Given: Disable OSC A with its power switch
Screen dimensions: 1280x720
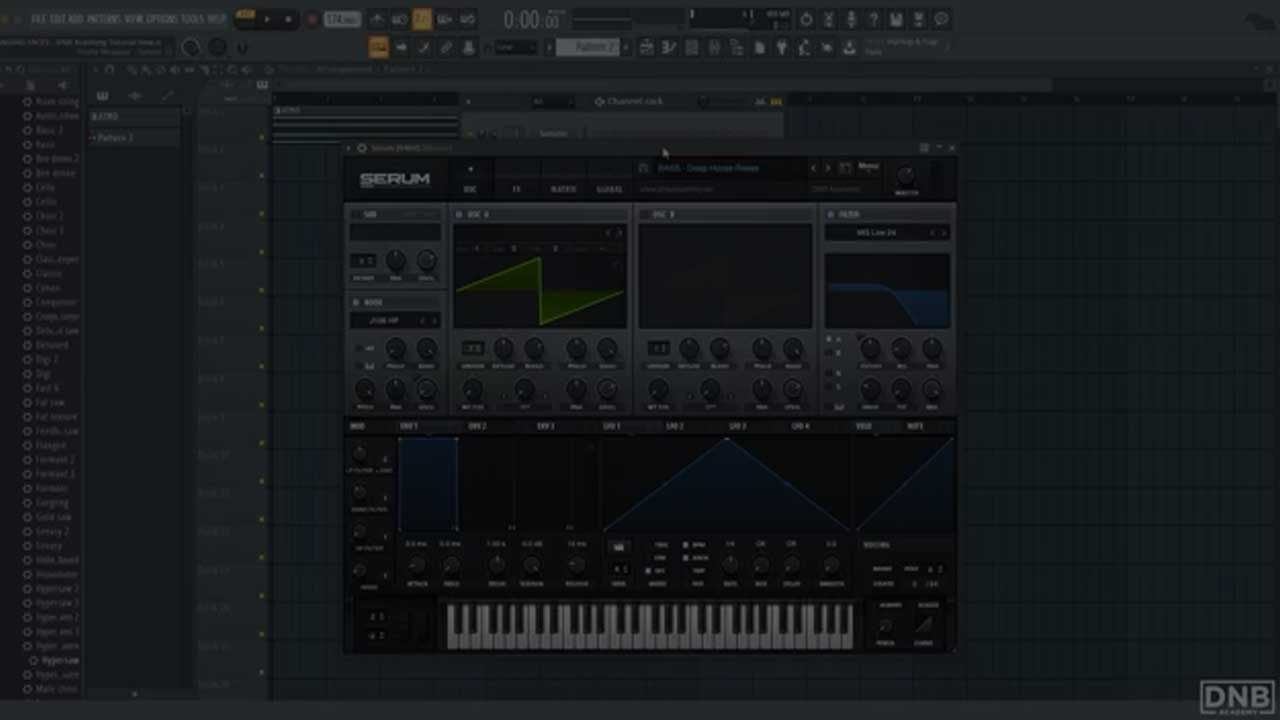Looking at the screenshot, I should 459,214.
